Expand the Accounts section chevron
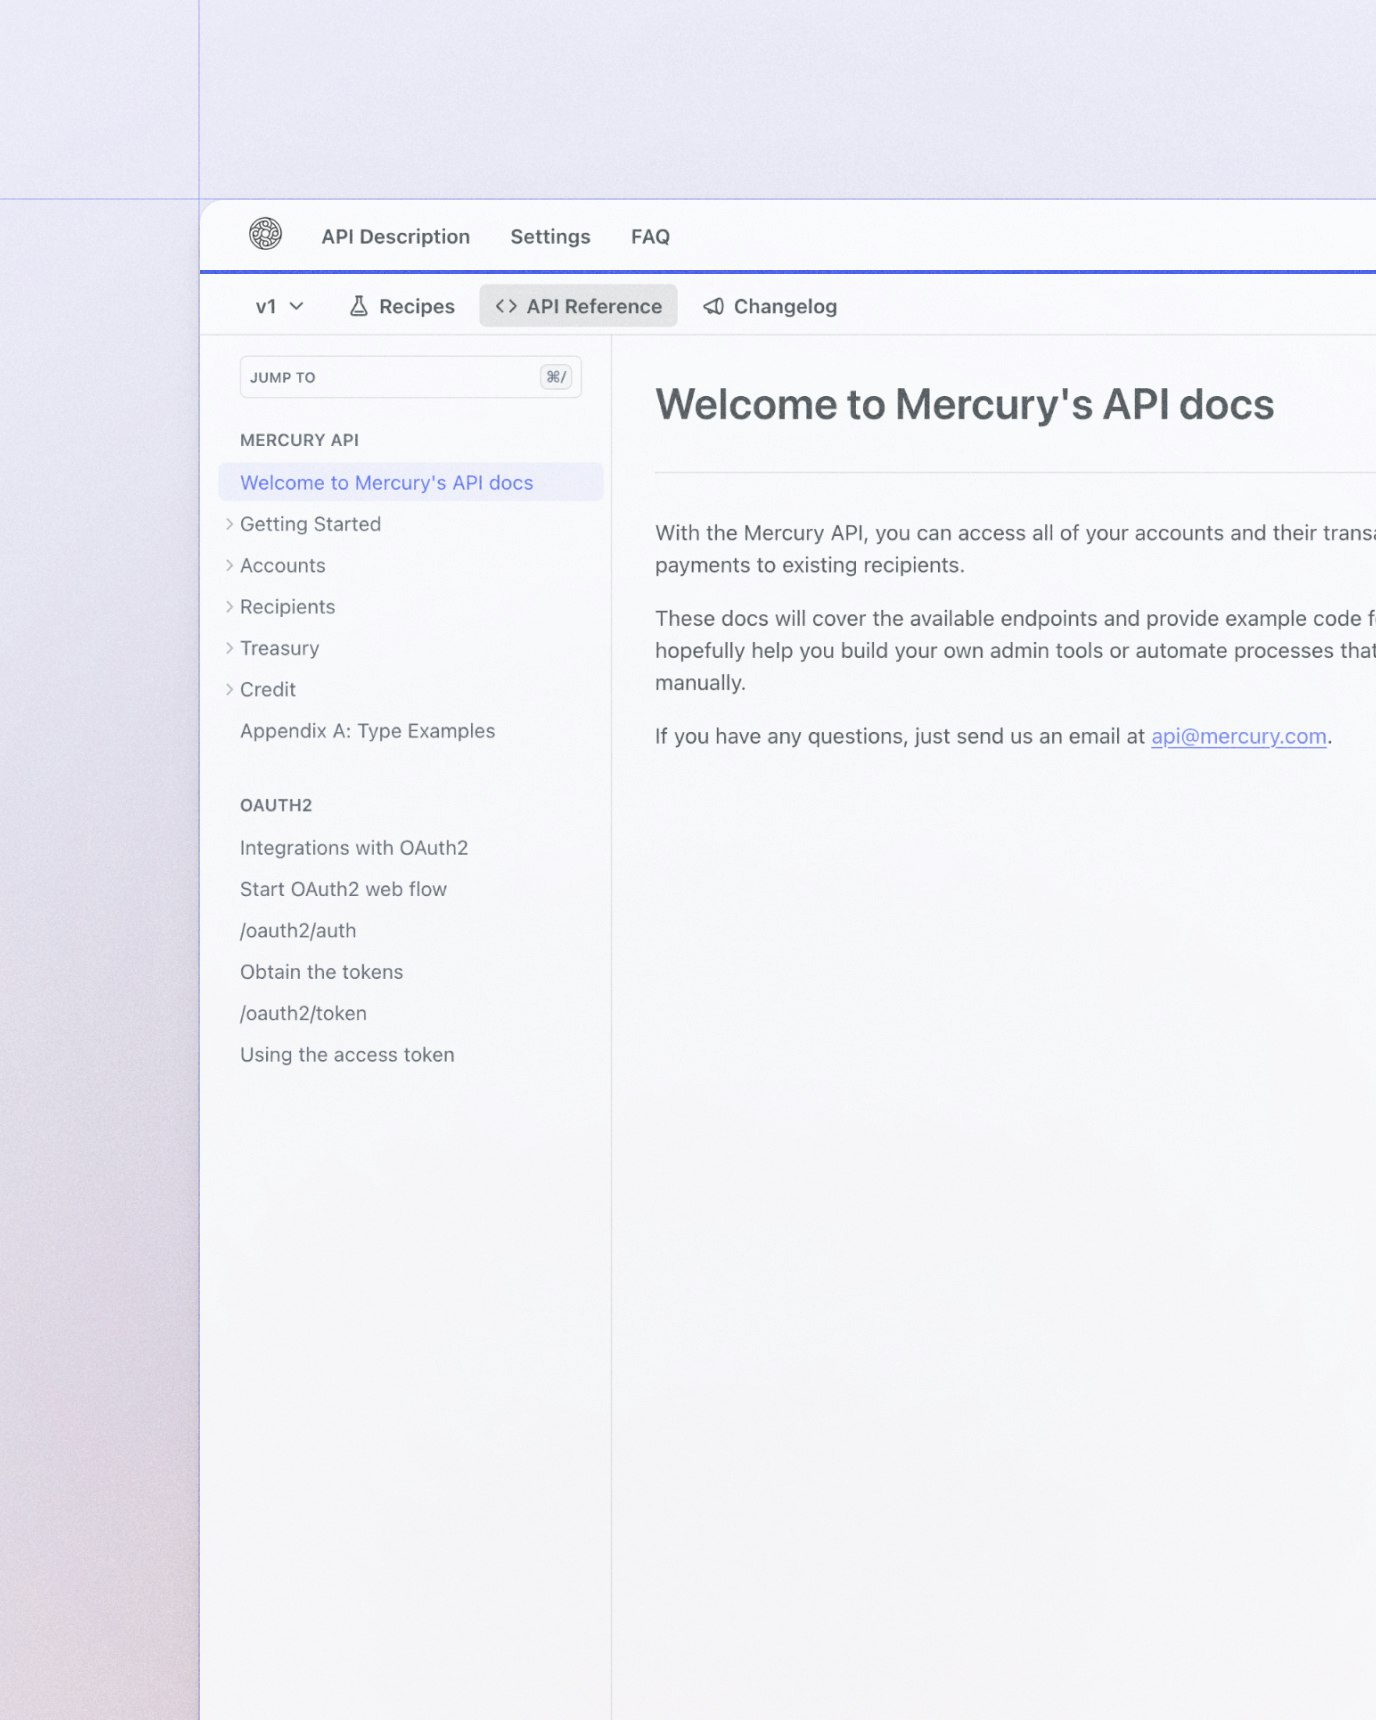This screenshot has width=1376, height=1720. 230,565
